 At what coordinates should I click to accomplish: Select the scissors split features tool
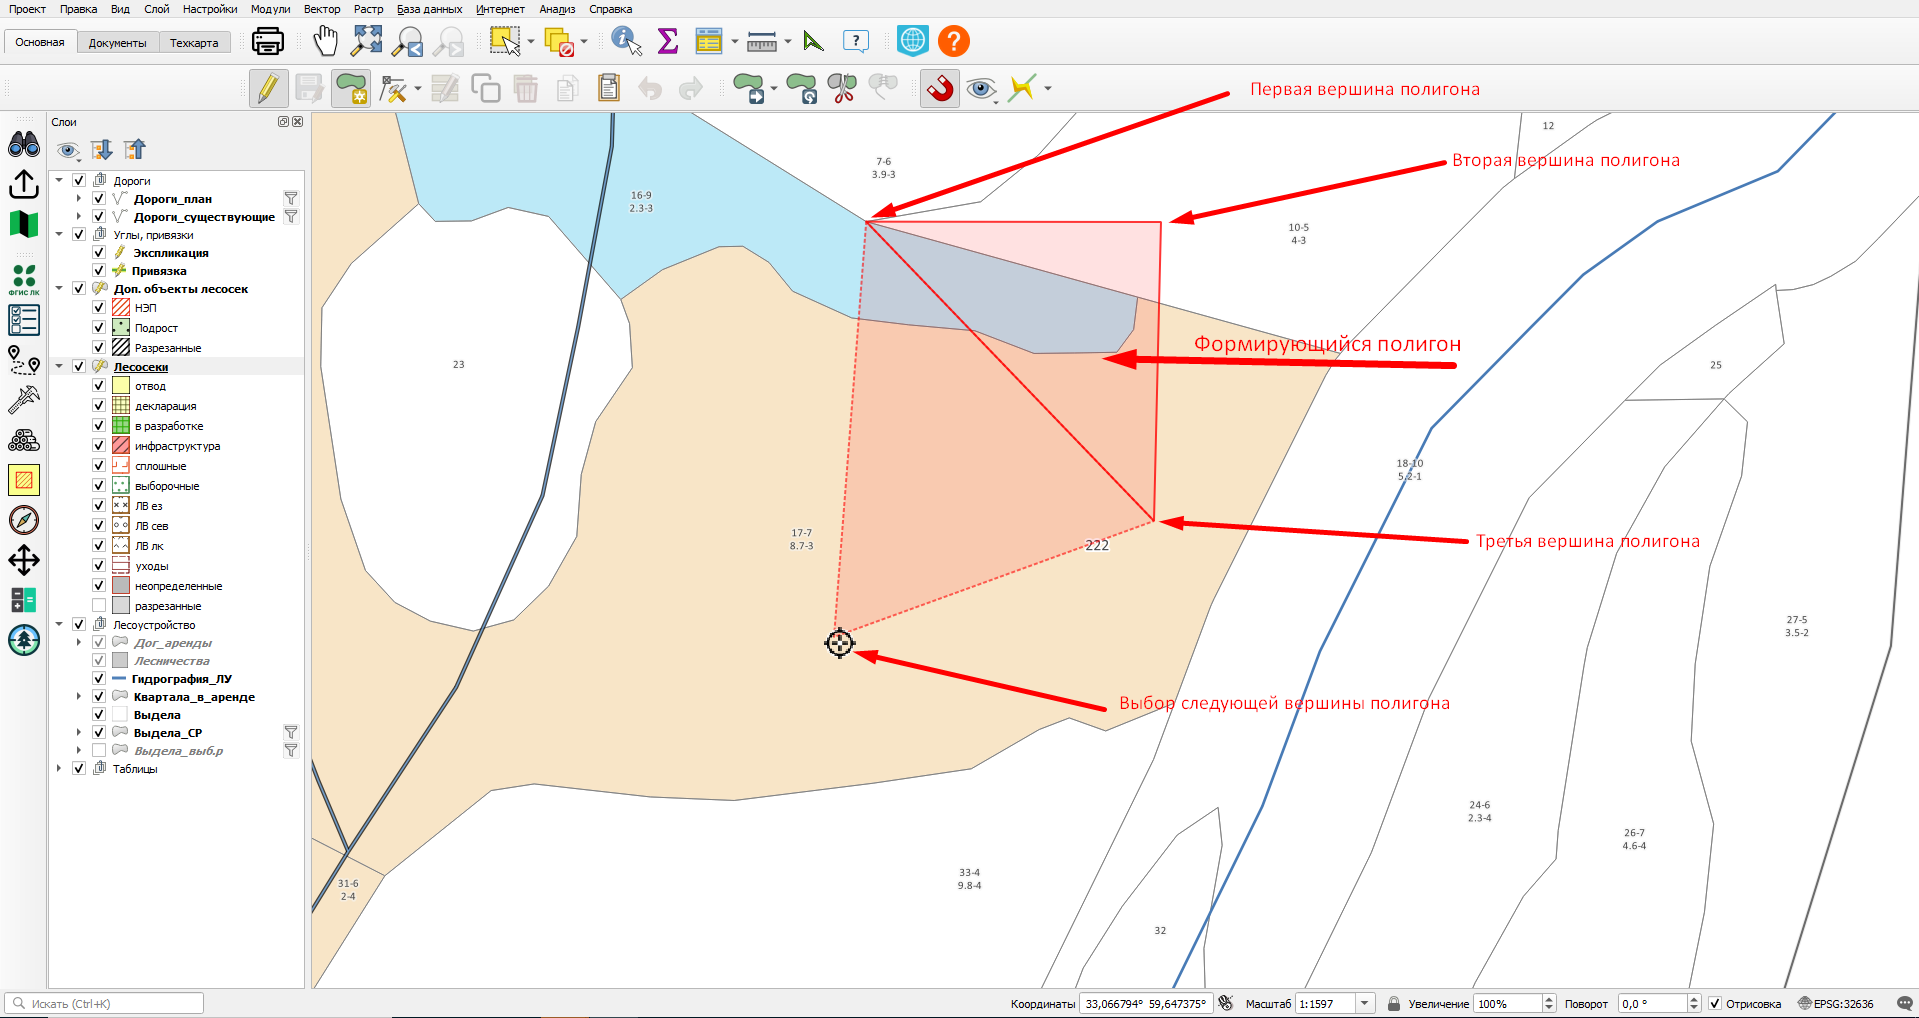pyautogui.click(x=842, y=89)
